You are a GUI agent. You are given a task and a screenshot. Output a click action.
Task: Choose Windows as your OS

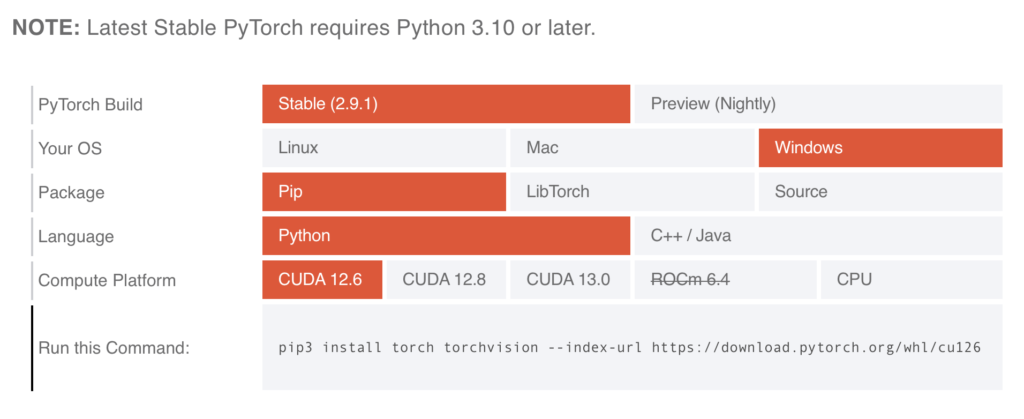click(880, 147)
